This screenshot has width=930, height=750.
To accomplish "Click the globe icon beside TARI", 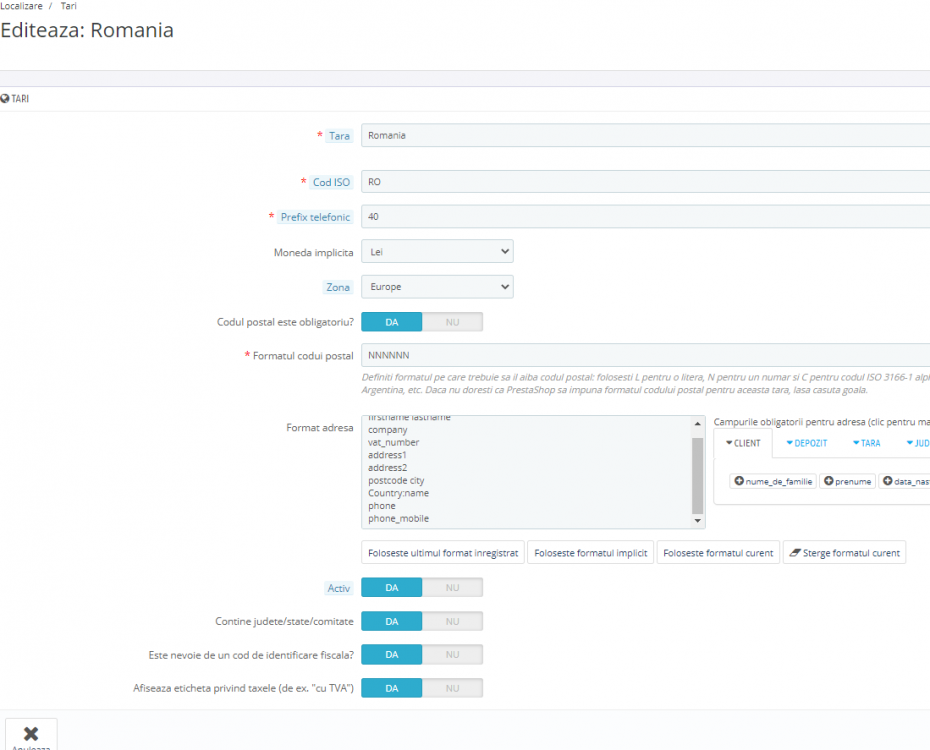I will [x=5, y=99].
